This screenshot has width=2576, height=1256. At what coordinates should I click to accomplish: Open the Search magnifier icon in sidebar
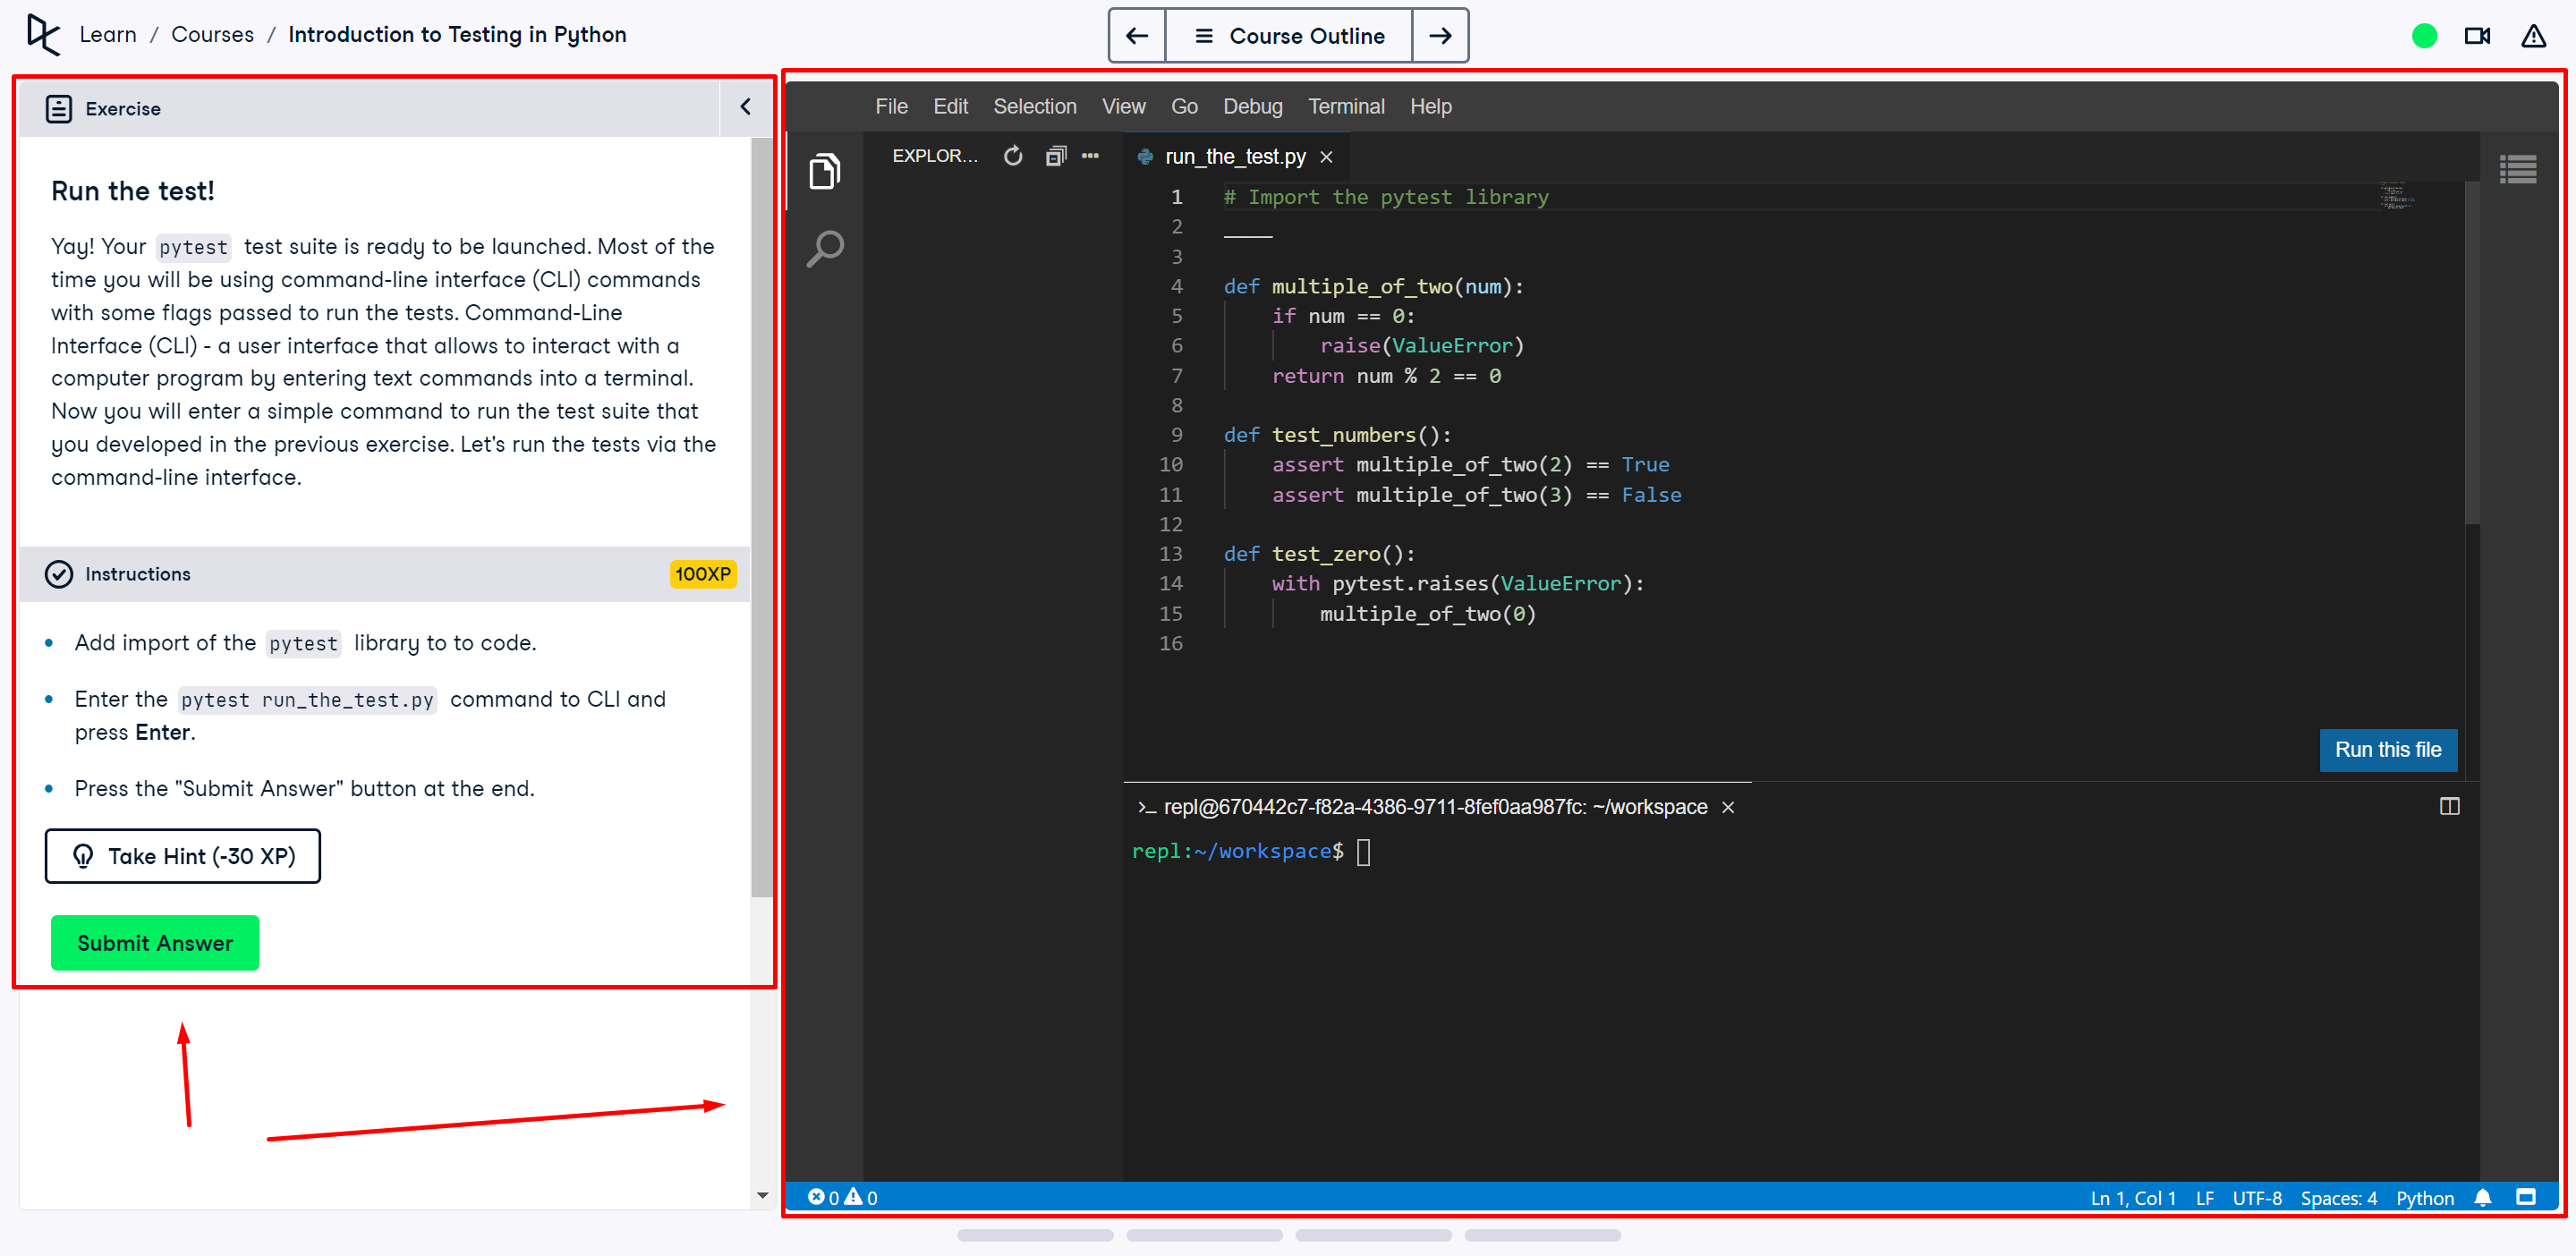tap(825, 249)
